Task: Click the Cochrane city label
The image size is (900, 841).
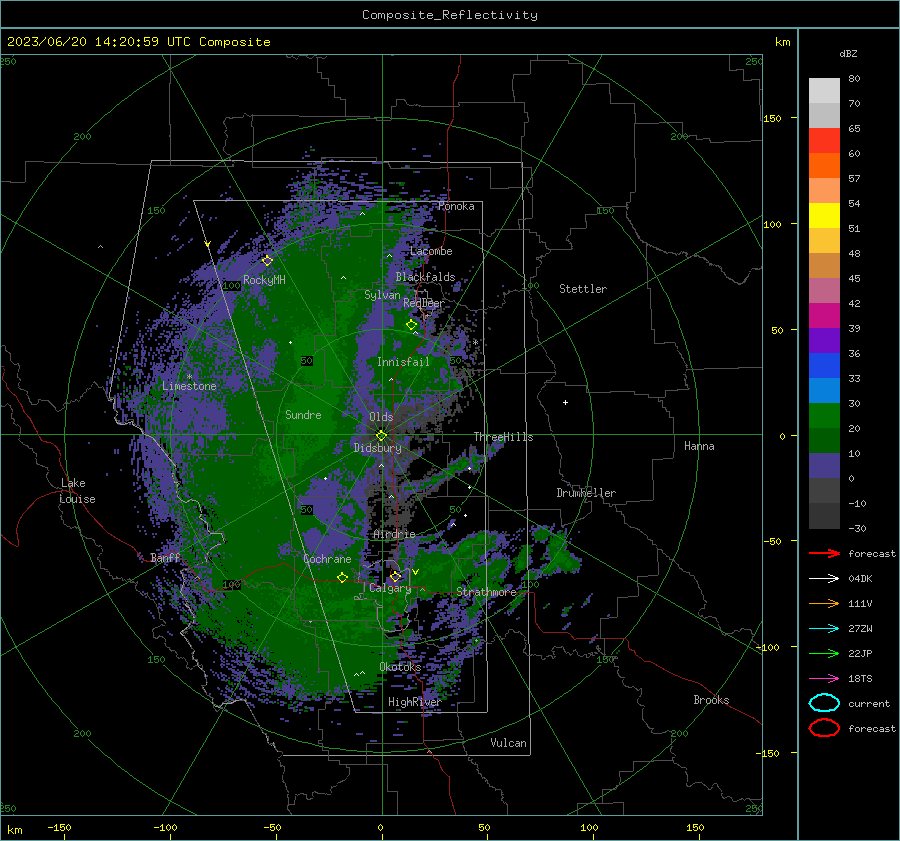Action: [327, 559]
